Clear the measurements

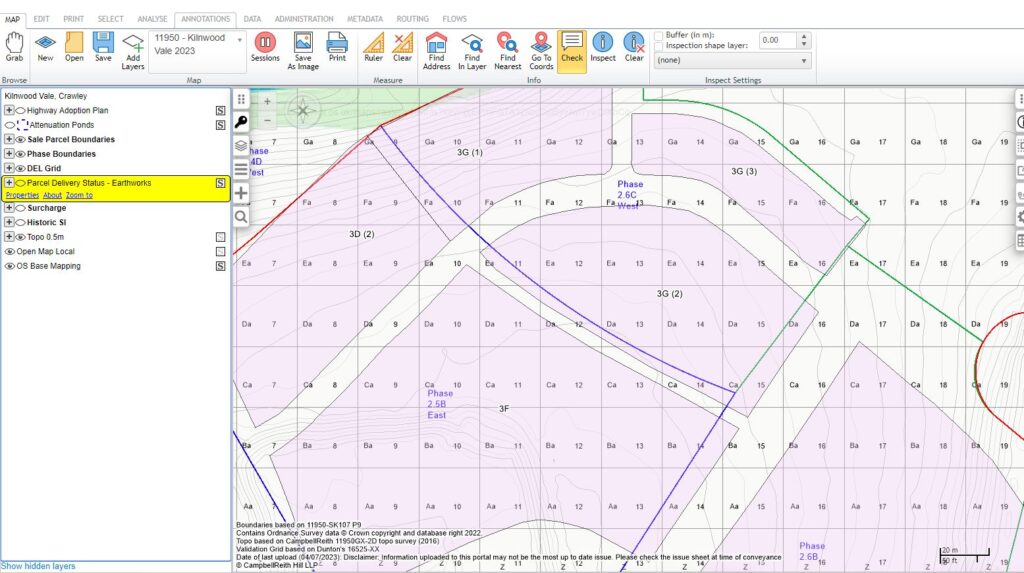coord(402,46)
